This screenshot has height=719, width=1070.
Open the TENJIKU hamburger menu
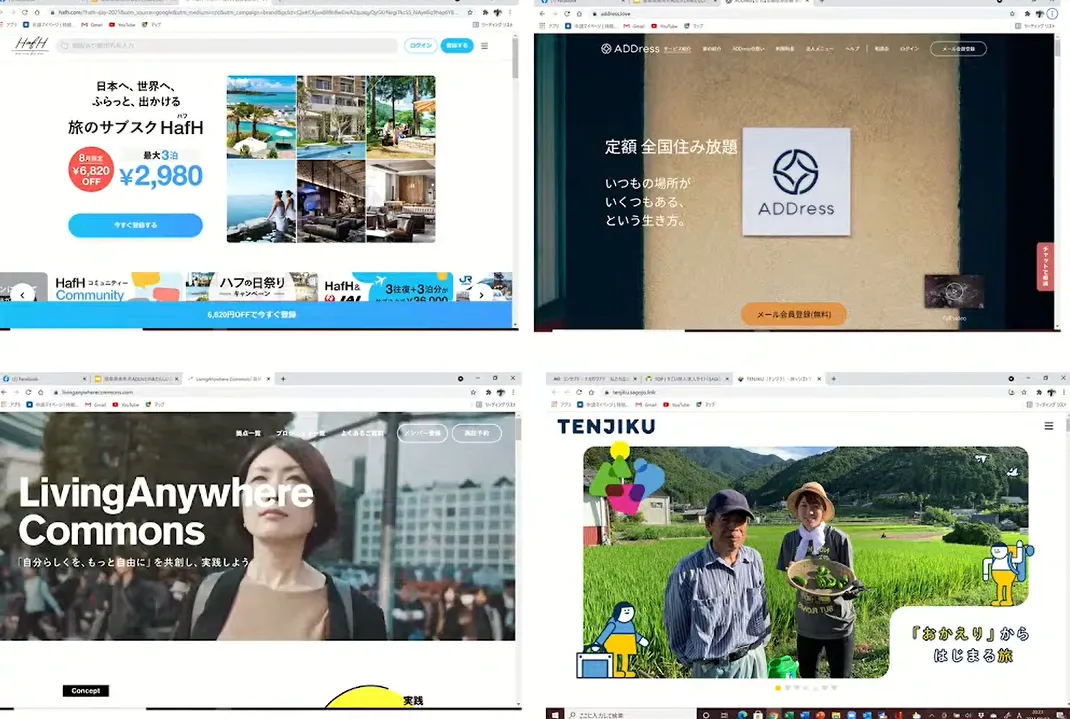tap(1048, 426)
